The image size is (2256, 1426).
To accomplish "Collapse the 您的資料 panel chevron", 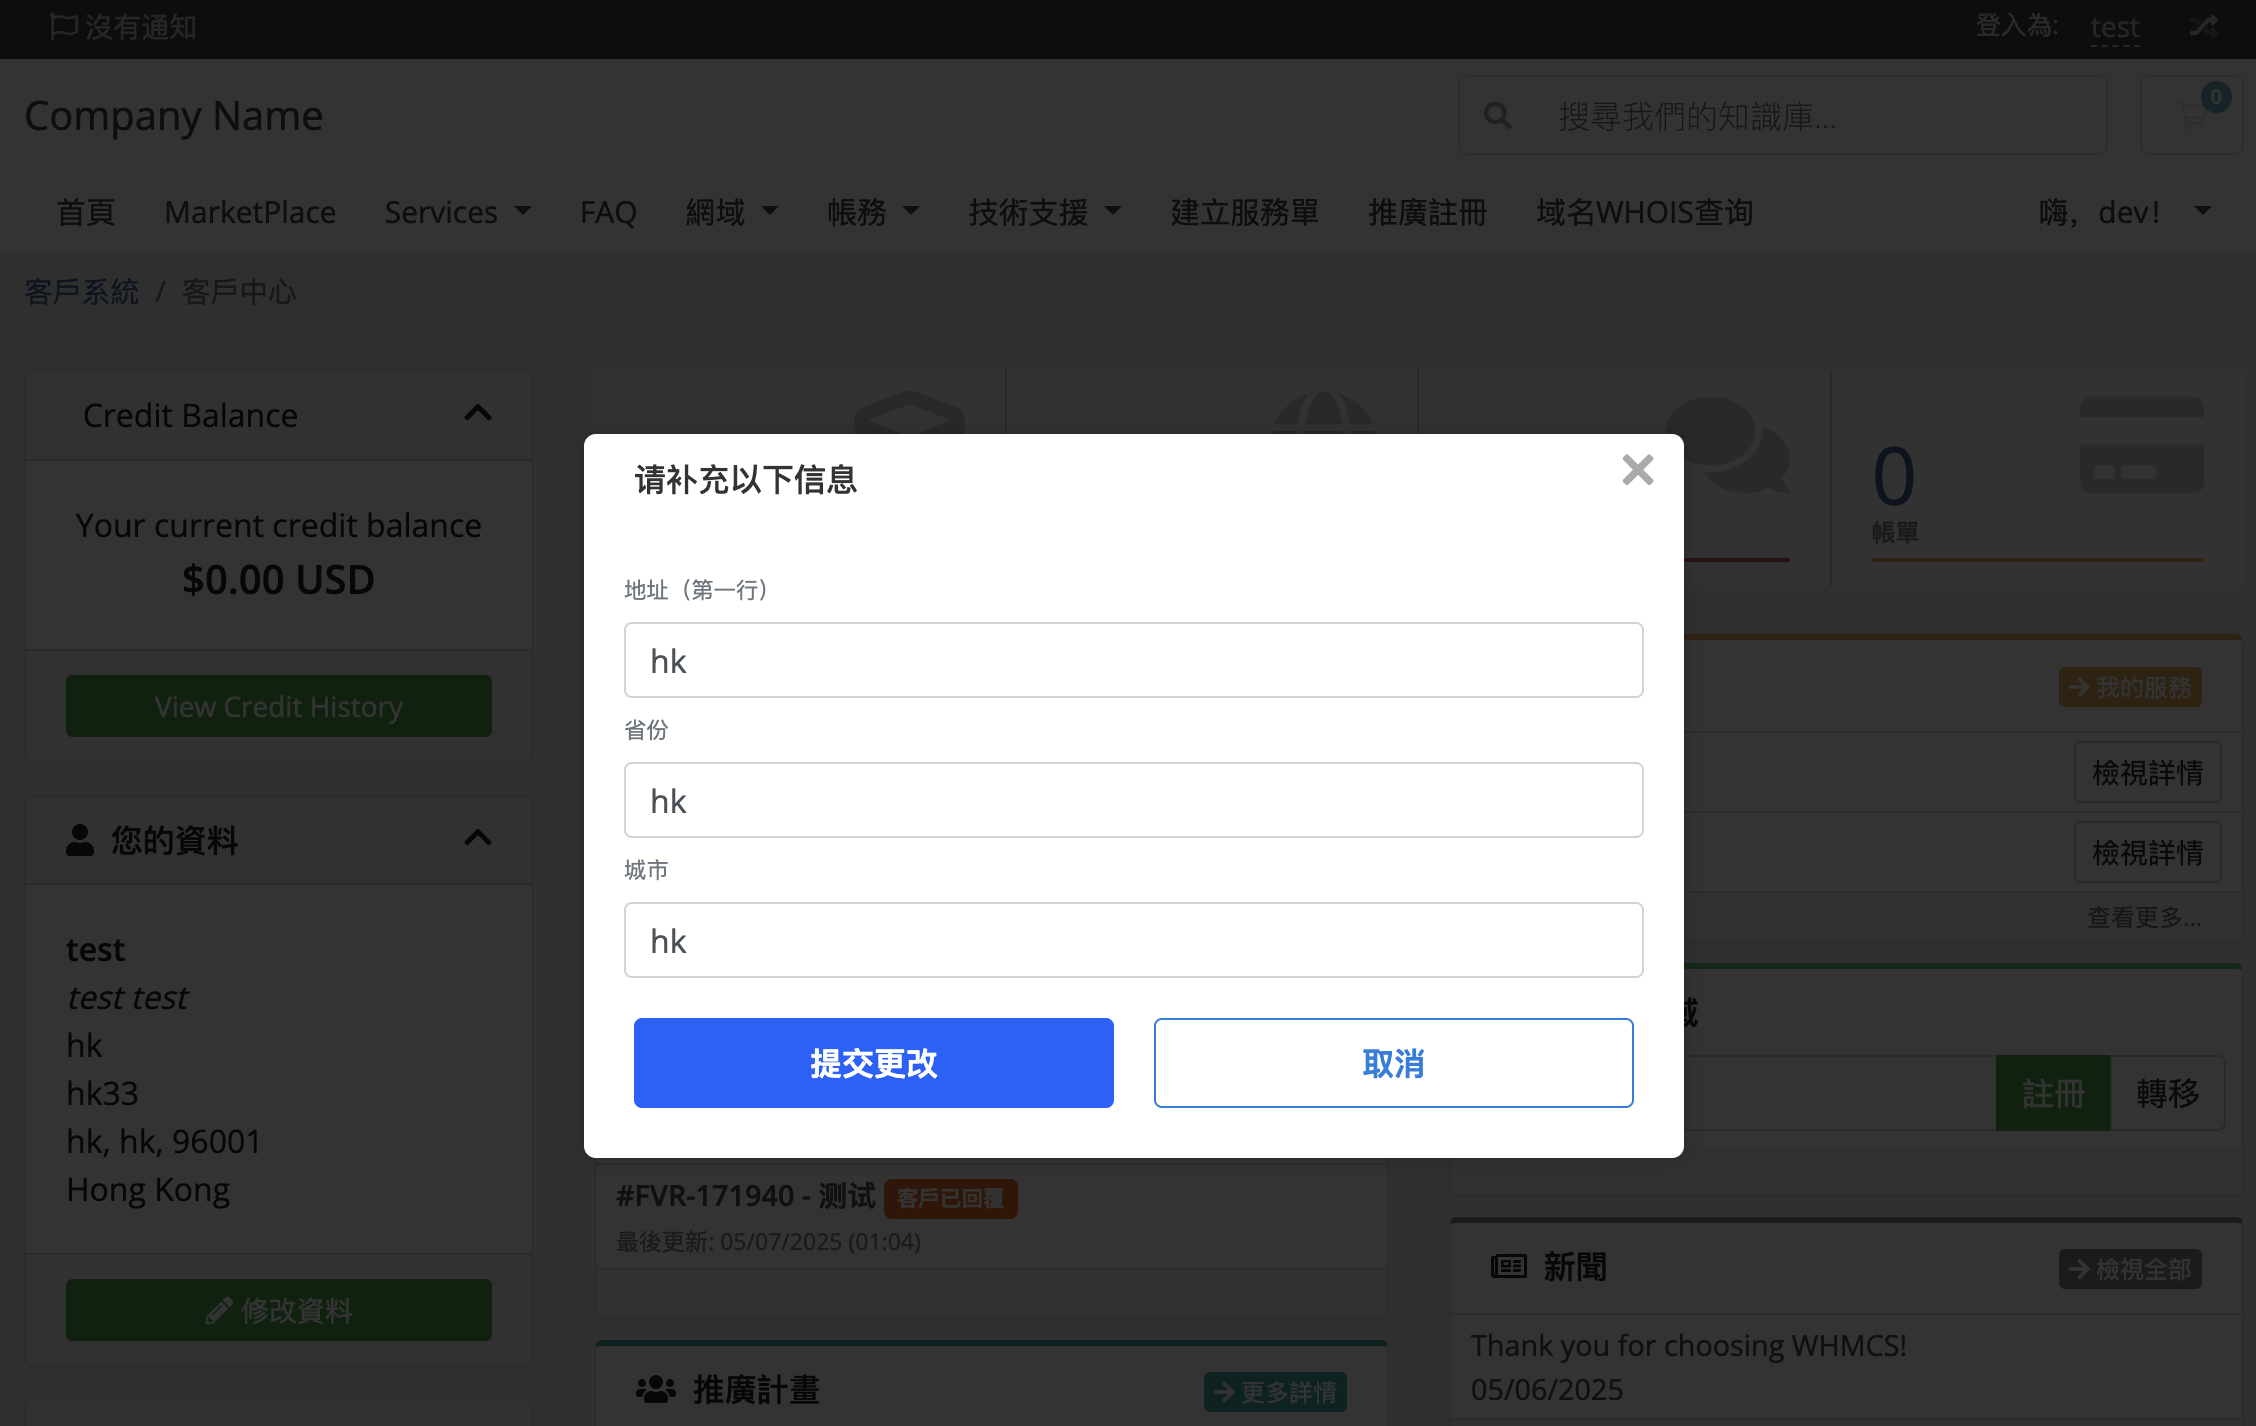I will tap(478, 838).
